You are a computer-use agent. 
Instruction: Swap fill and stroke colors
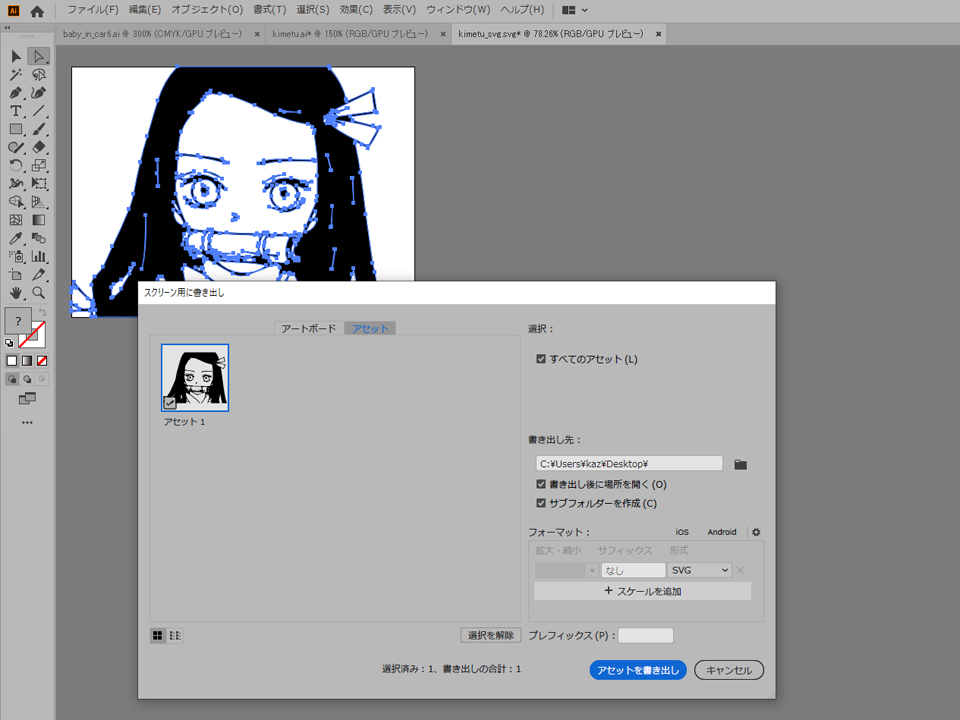(x=42, y=313)
